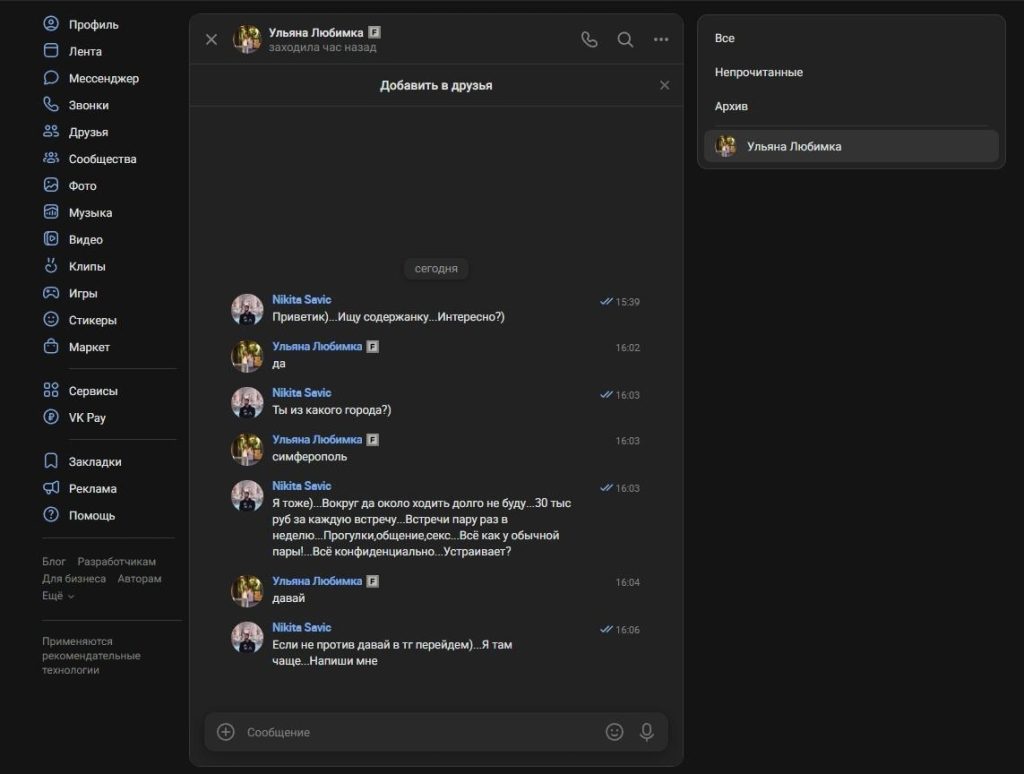The width and height of the screenshot is (1024, 774).
Task: Go to Клипы section in sidebar
Action: click(x=87, y=267)
